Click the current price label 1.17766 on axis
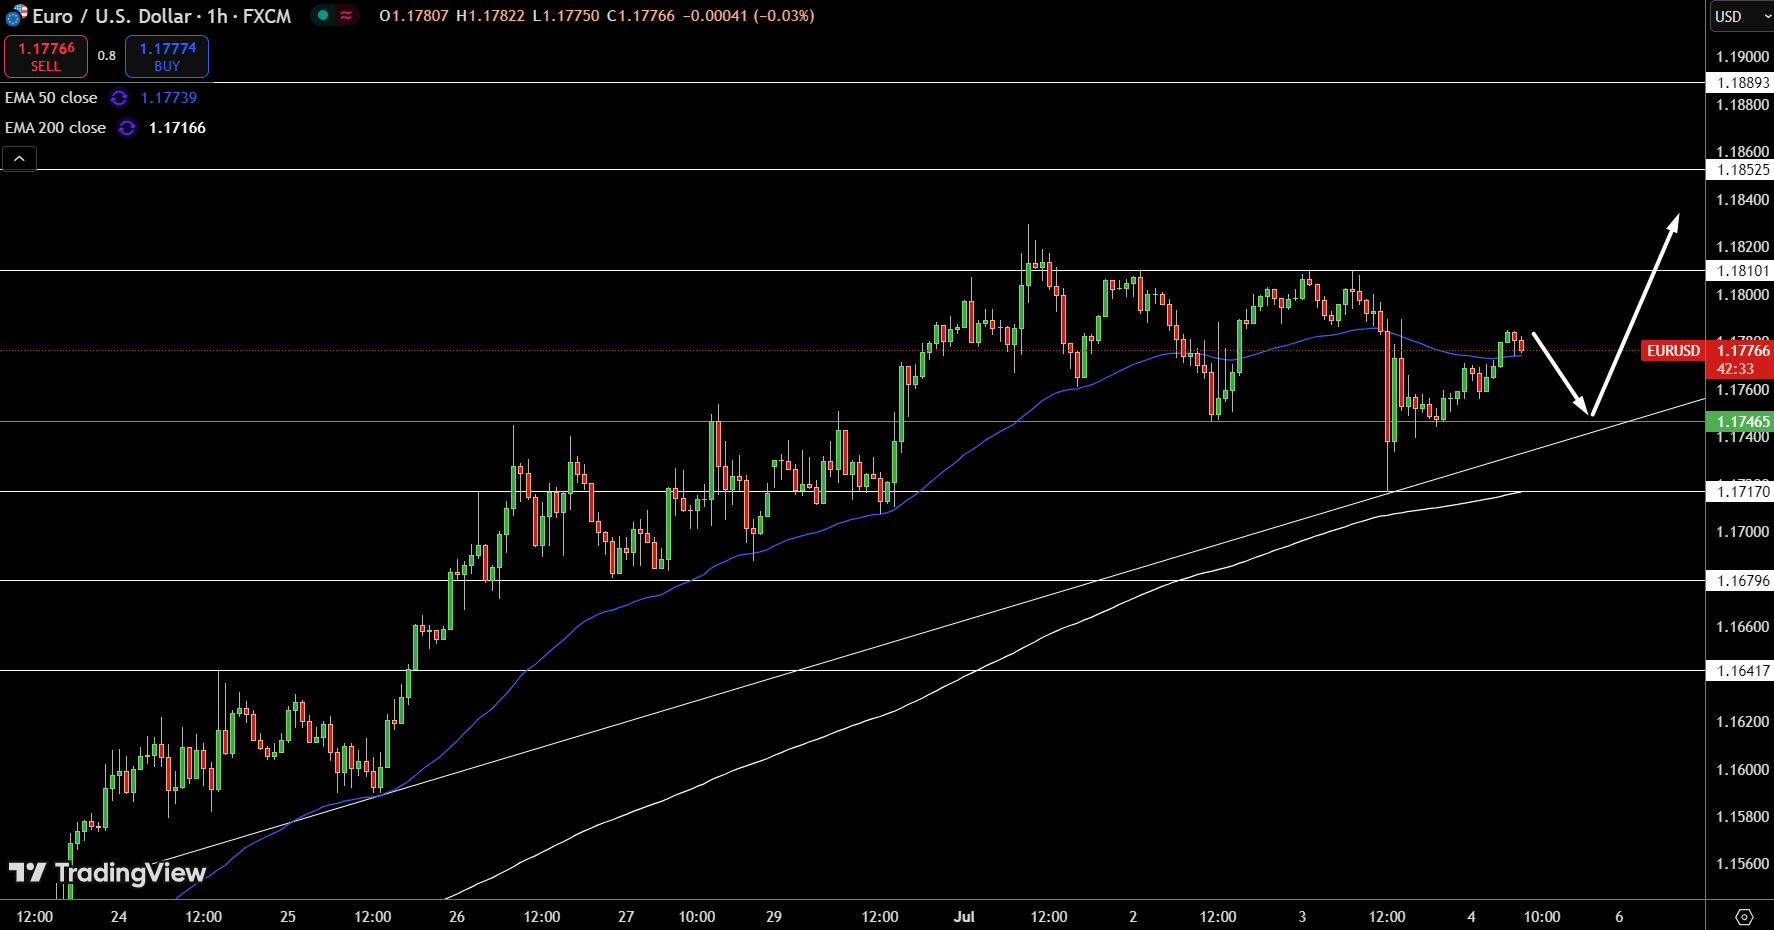This screenshot has height=930, width=1774. point(1742,351)
